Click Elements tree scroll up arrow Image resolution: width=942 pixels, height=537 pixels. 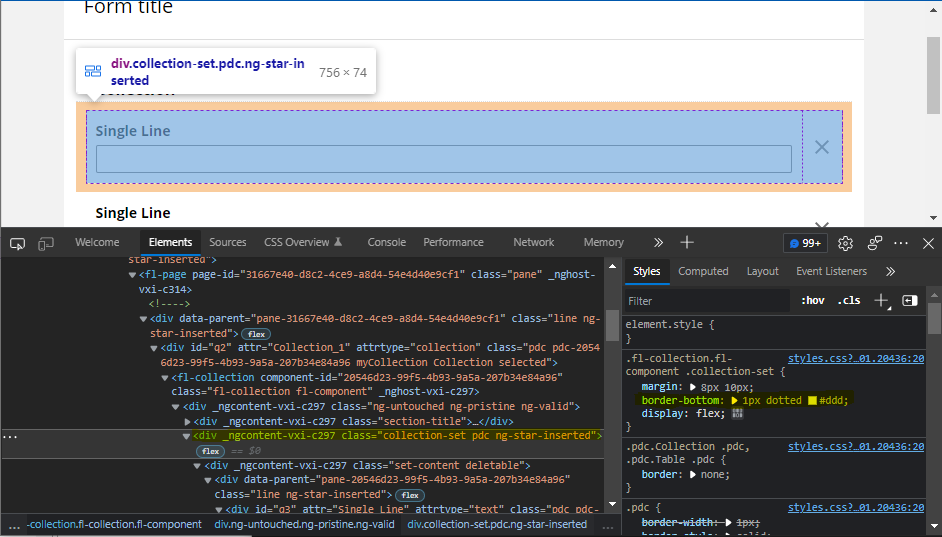click(612, 266)
